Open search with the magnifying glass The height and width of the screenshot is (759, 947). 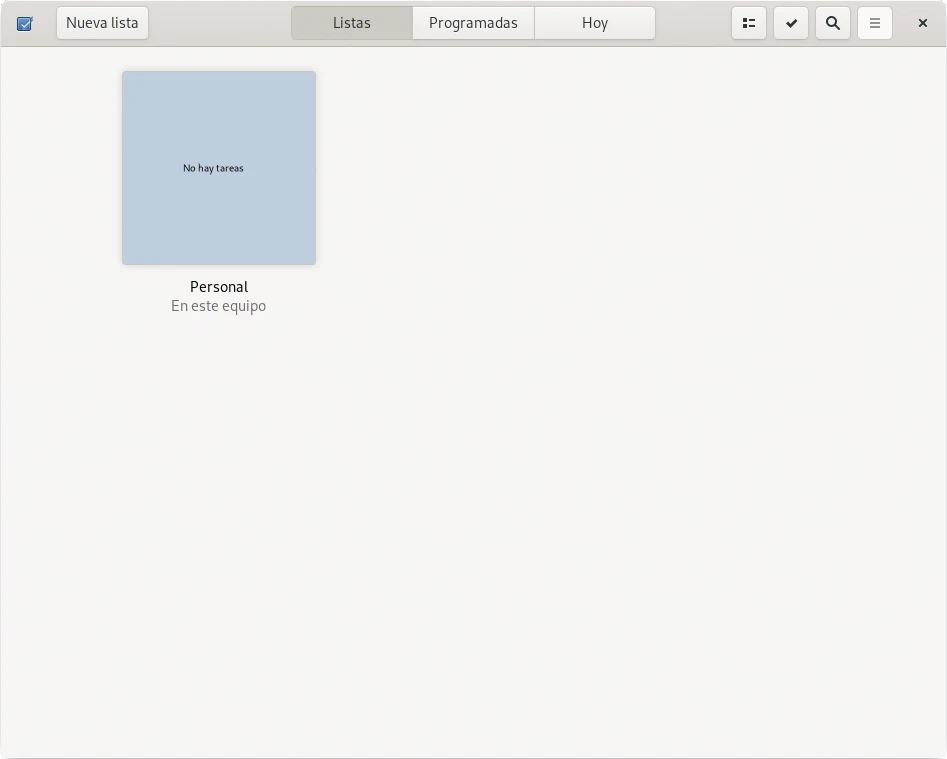(833, 23)
